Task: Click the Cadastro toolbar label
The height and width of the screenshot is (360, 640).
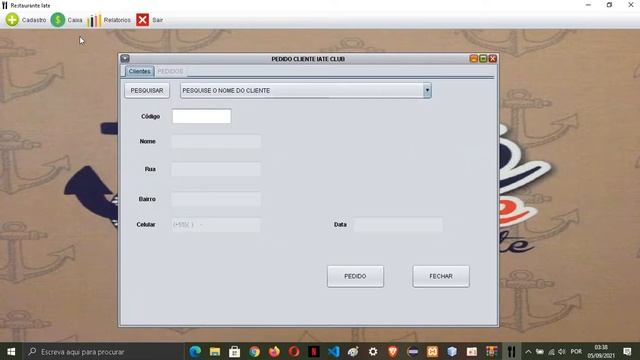Action: click(x=34, y=20)
